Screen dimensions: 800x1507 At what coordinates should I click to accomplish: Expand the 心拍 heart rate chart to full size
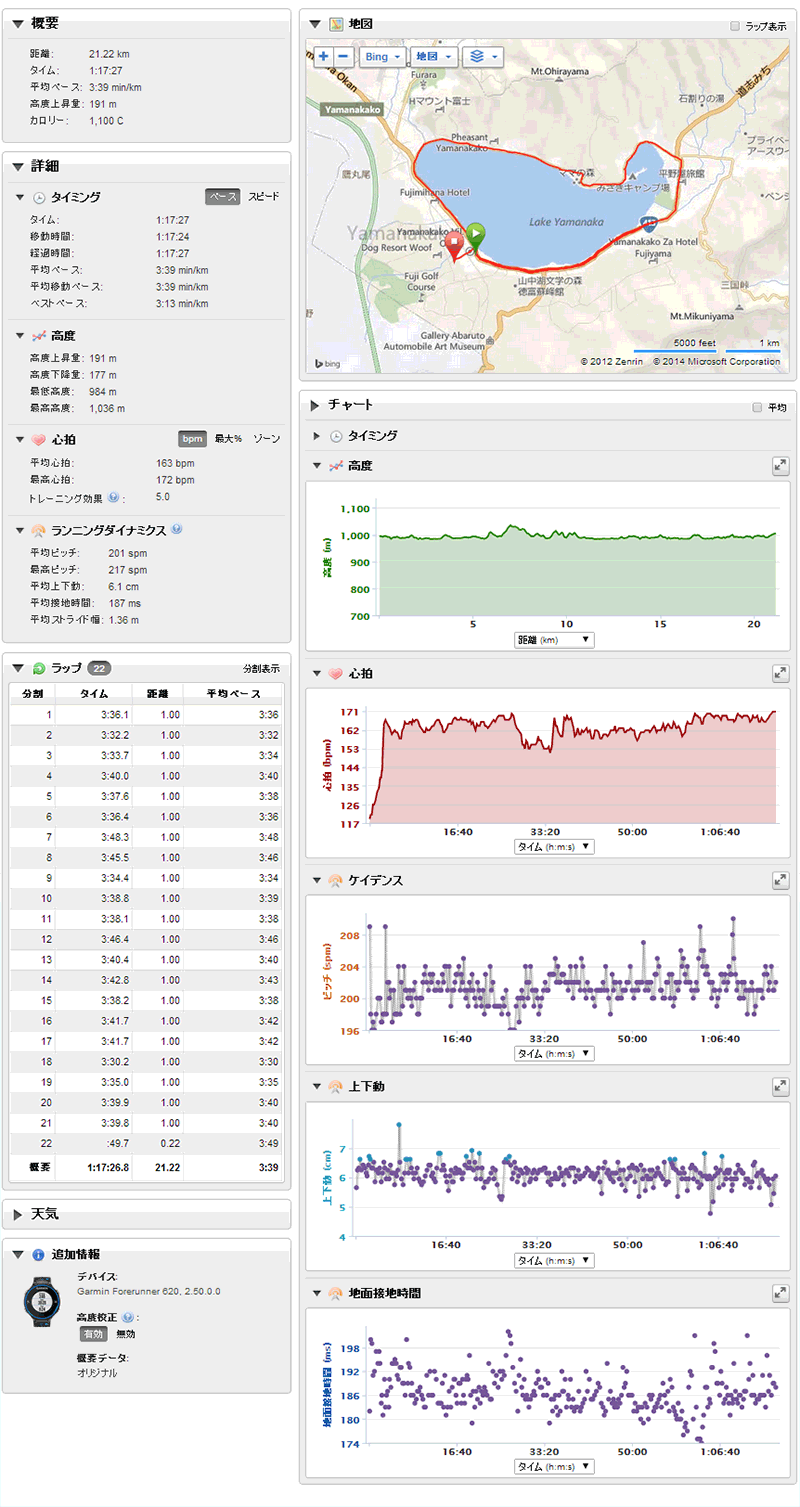tap(781, 674)
